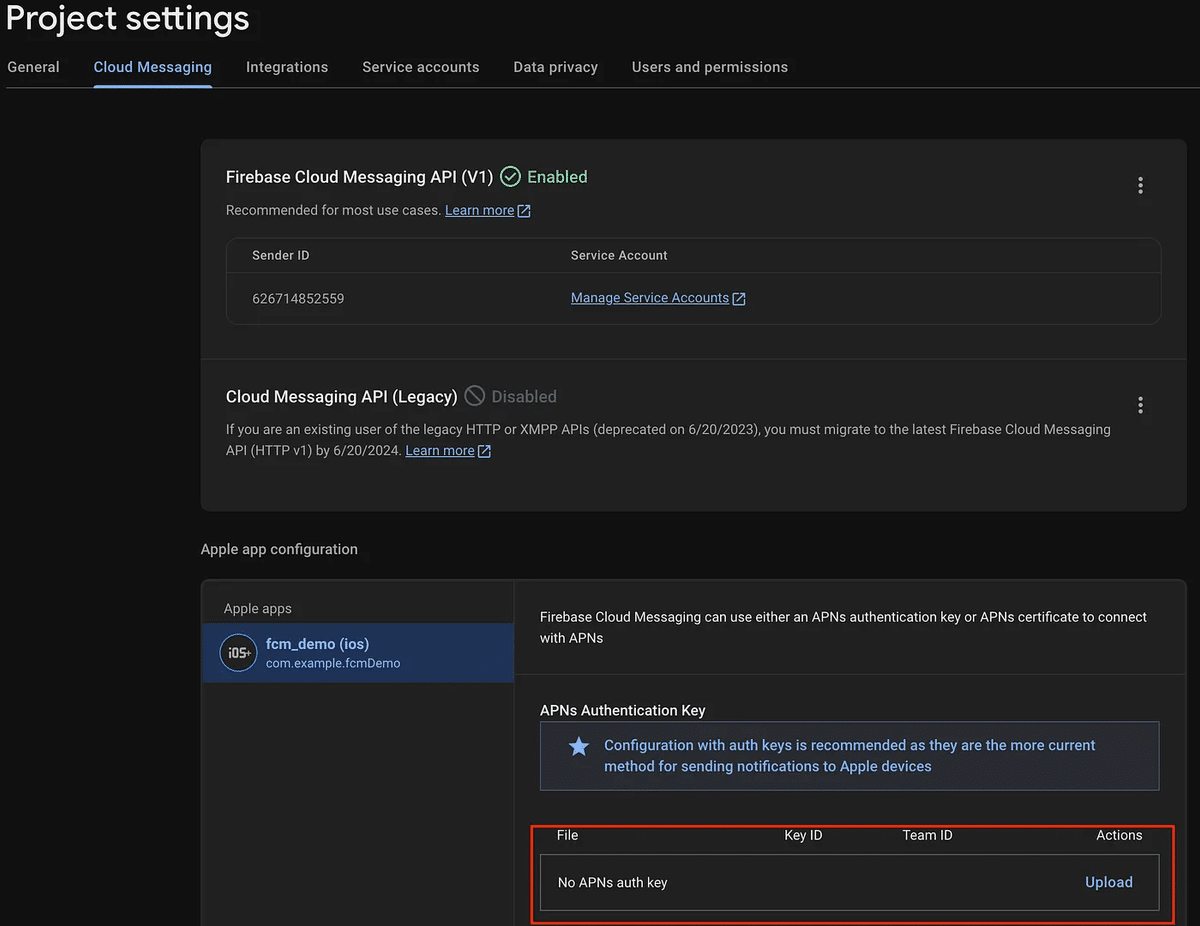Click the 'Apple app configuration' heading
Image resolution: width=1200 pixels, height=926 pixels.
point(279,549)
